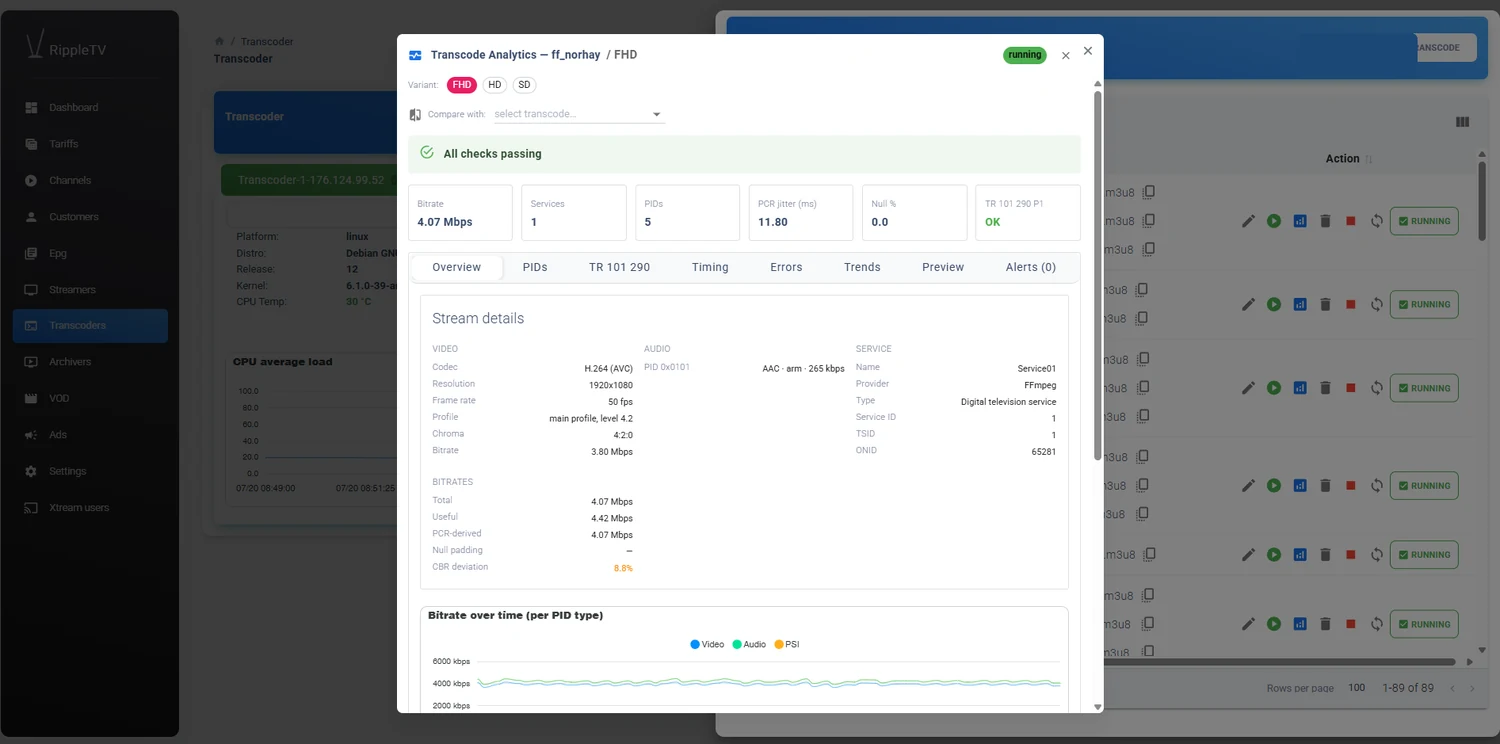Open the VOD section in the sidebar
The image size is (1500, 744).
point(90,398)
